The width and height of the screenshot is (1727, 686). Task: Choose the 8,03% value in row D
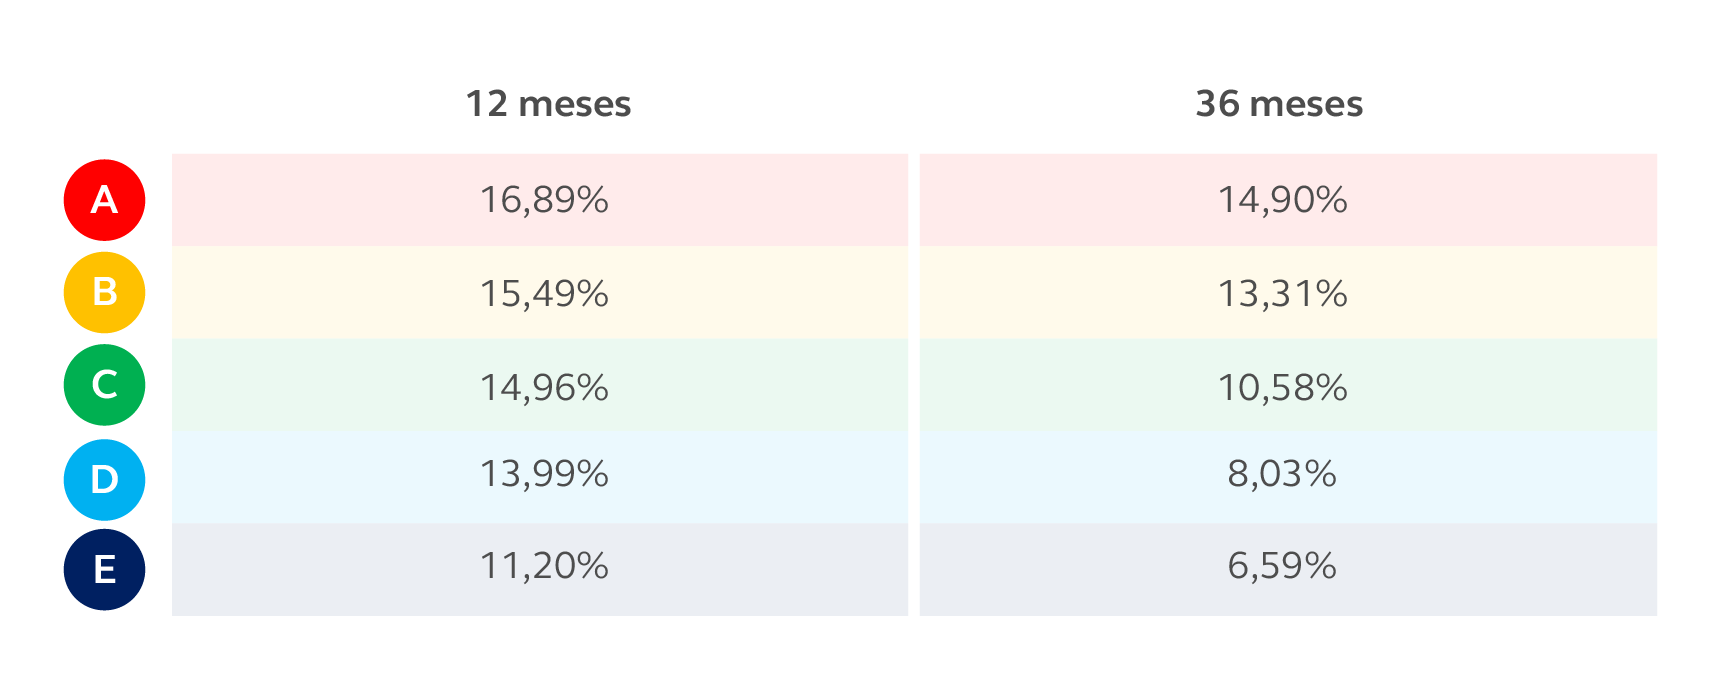(x=1282, y=473)
